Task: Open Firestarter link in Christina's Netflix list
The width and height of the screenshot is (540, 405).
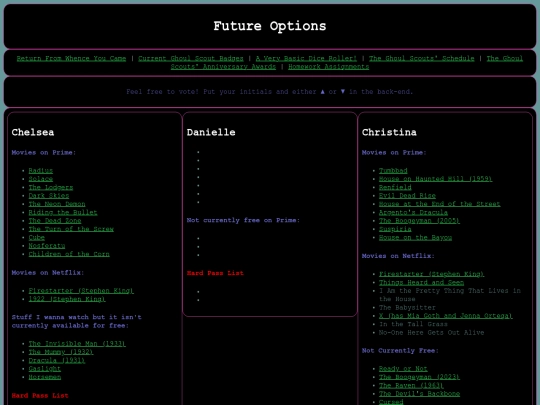Action: point(432,274)
